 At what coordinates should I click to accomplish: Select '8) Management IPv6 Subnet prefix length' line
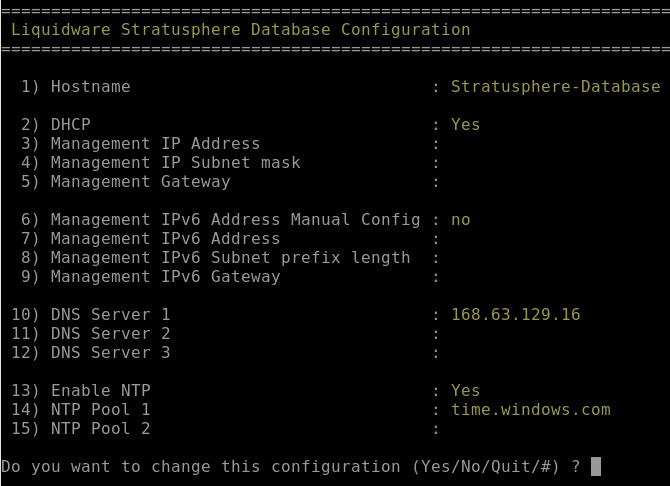coord(216,258)
